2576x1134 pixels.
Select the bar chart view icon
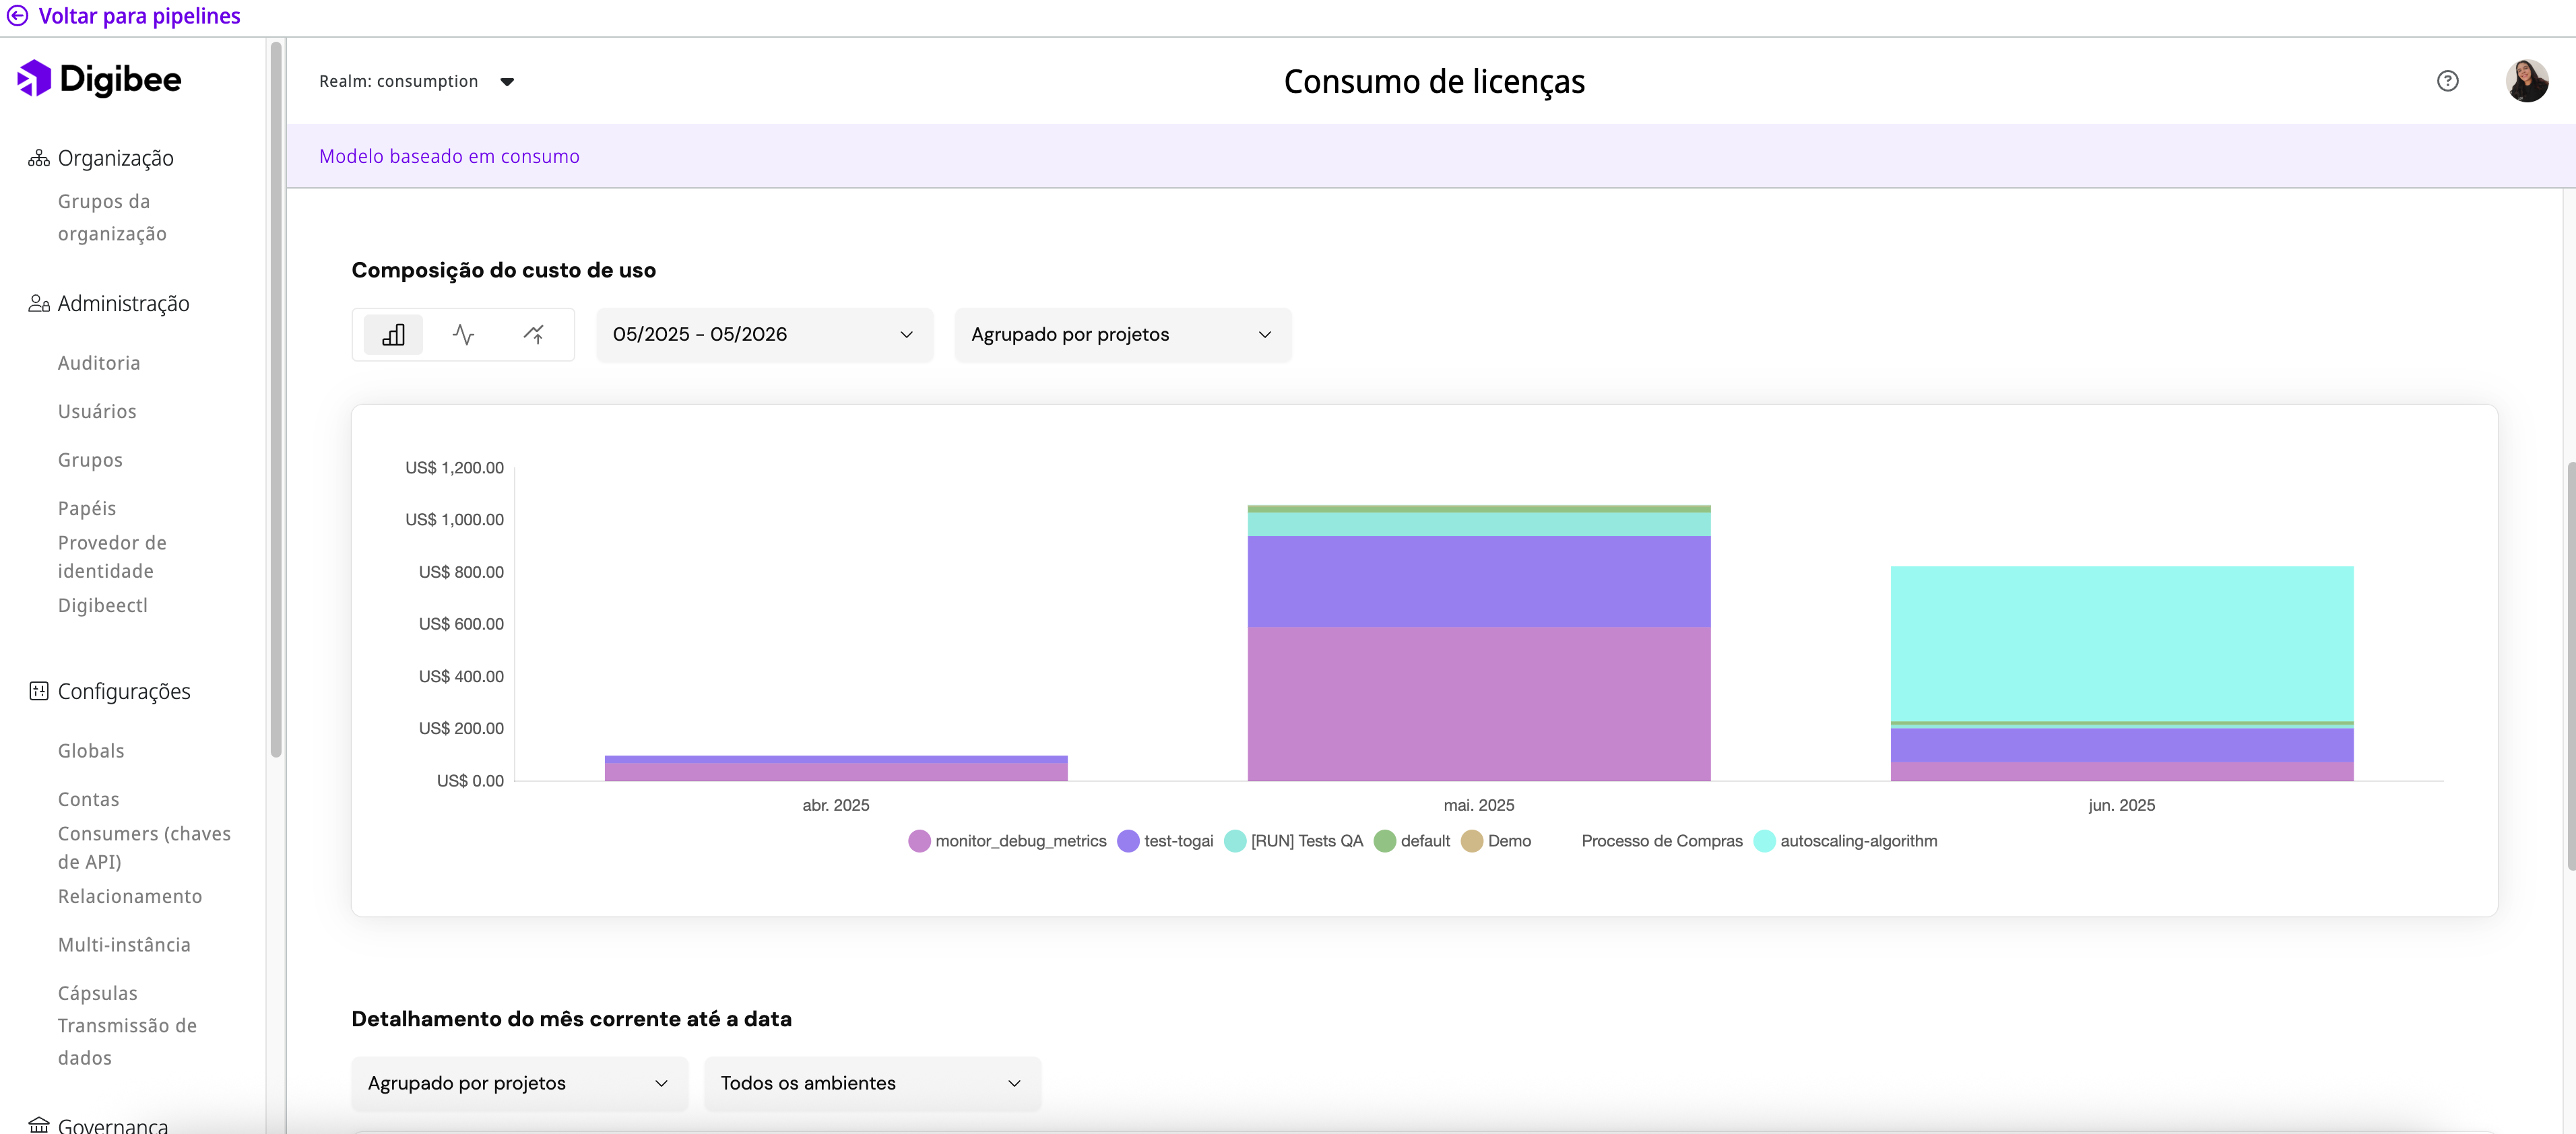click(393, 334)
